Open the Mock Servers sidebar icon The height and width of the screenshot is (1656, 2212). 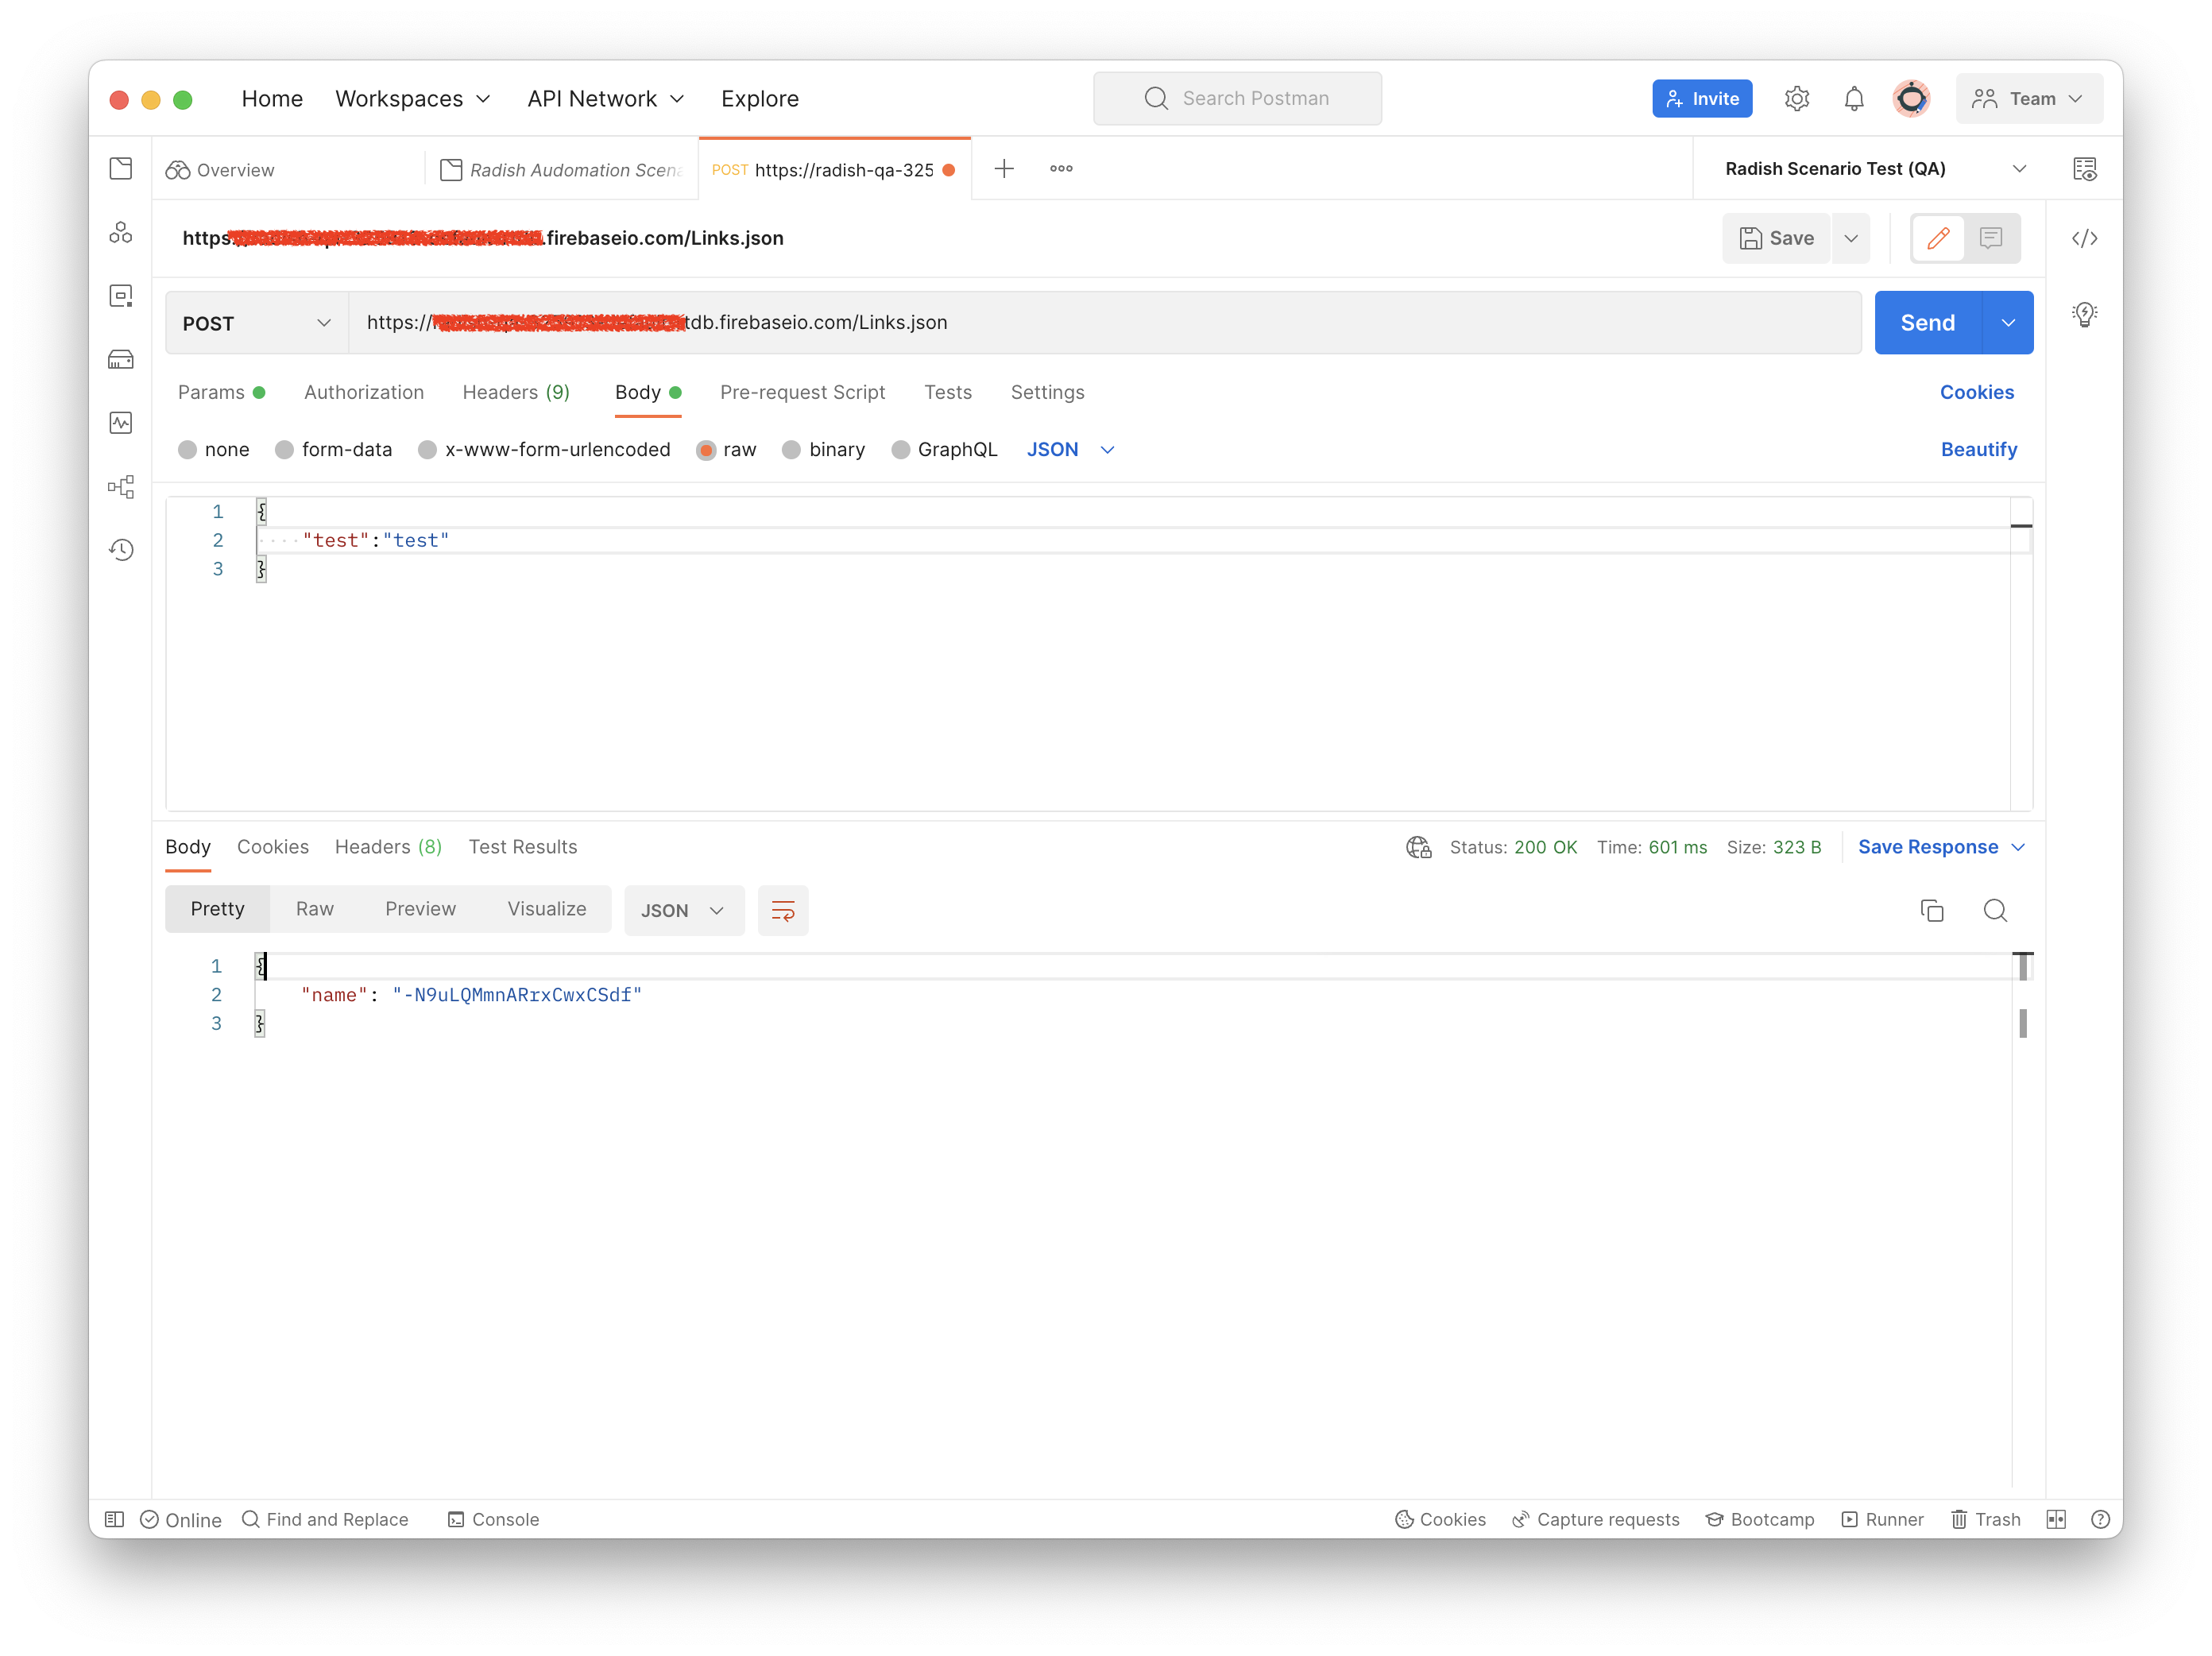[121, 359]
